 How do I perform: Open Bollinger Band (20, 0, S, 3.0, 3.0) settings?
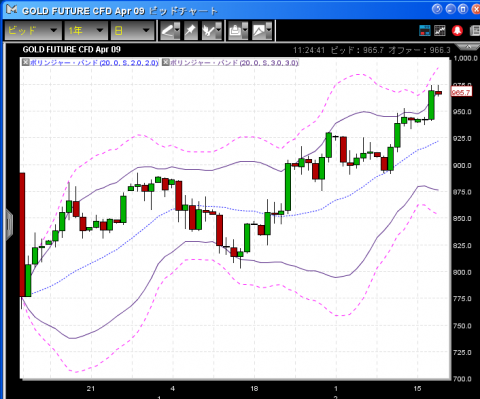click(234, 62)
